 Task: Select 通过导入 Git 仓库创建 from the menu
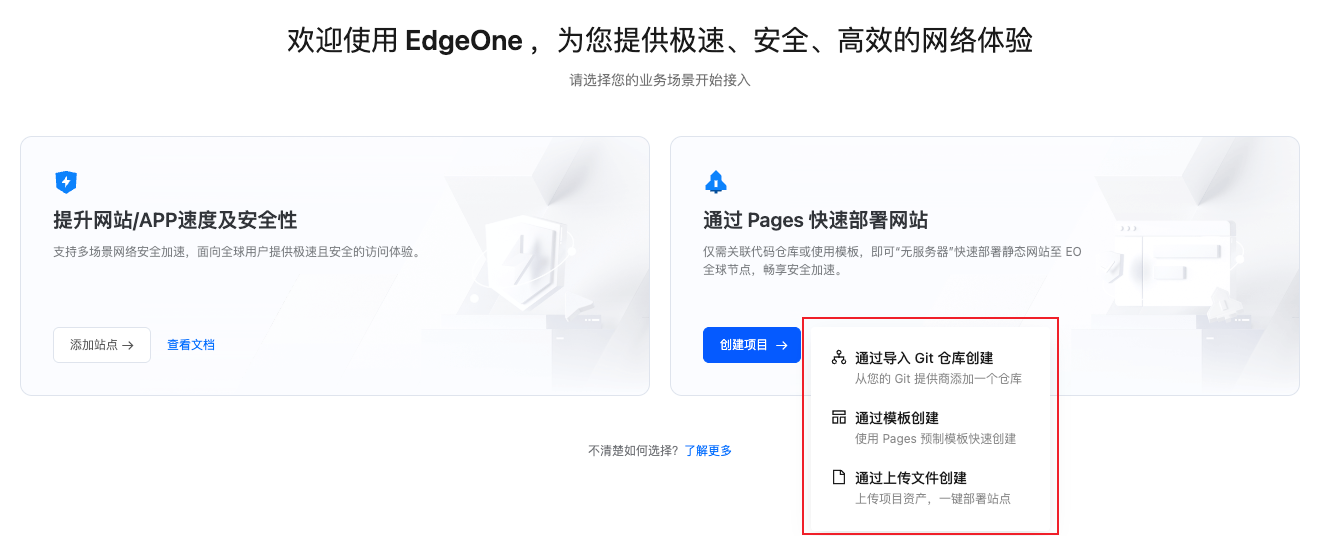(923, 358)
